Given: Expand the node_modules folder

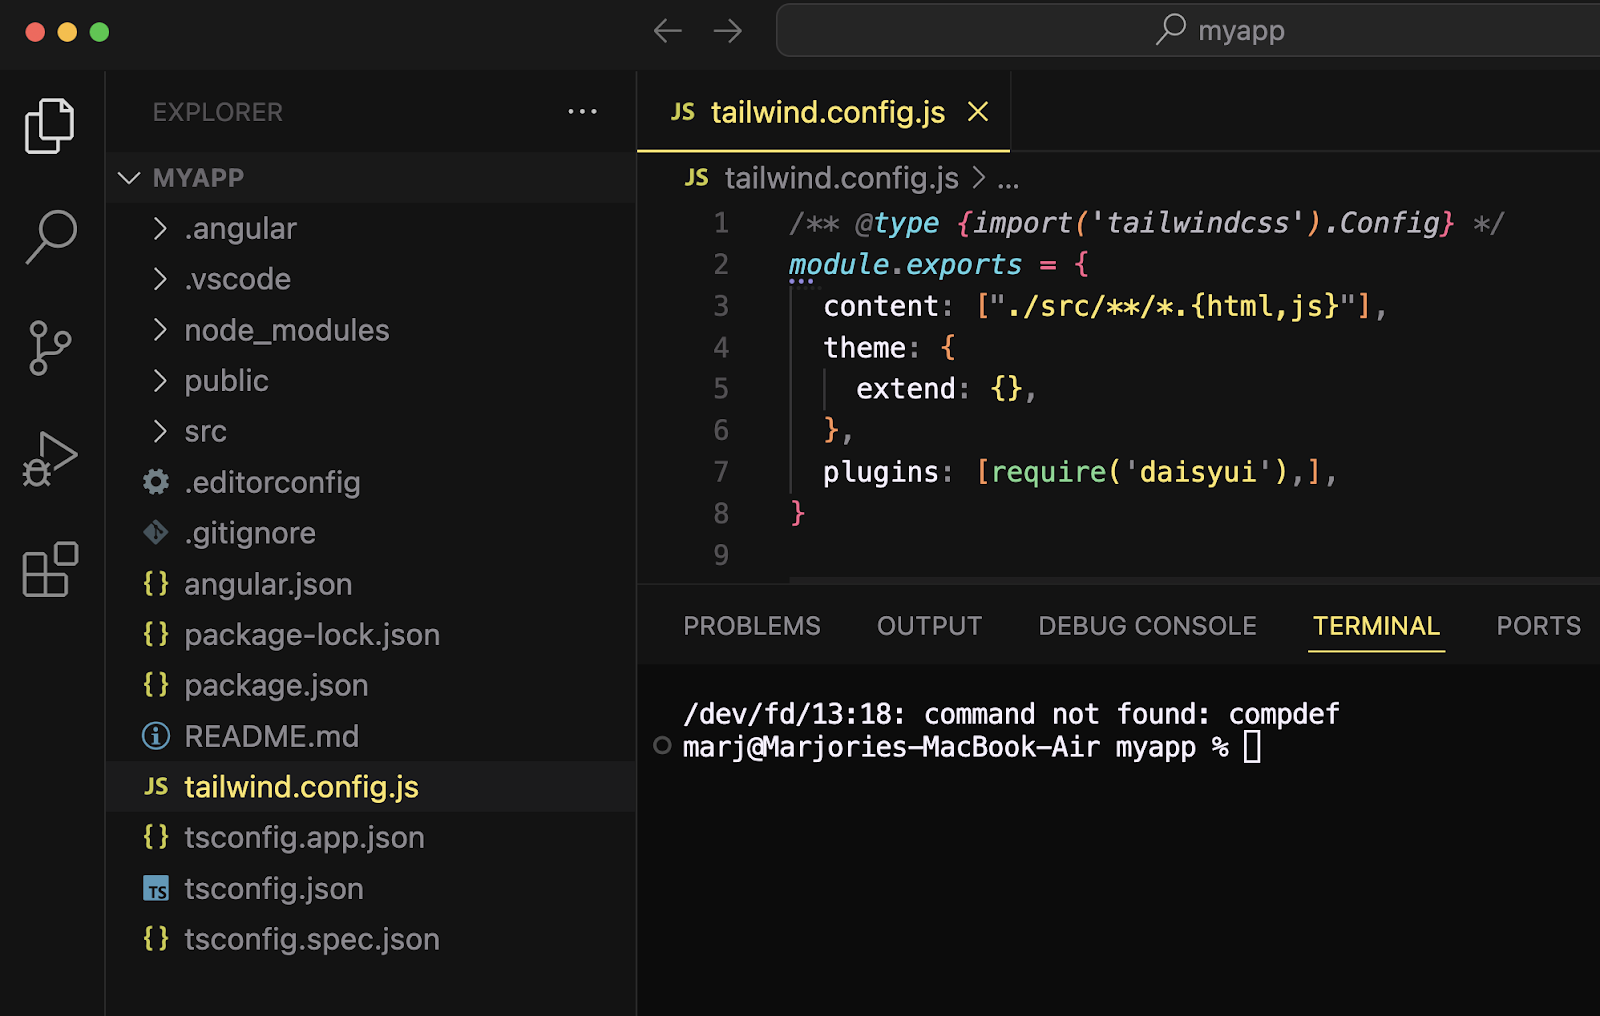Looking at the screenshot, I should click(286, 330).
